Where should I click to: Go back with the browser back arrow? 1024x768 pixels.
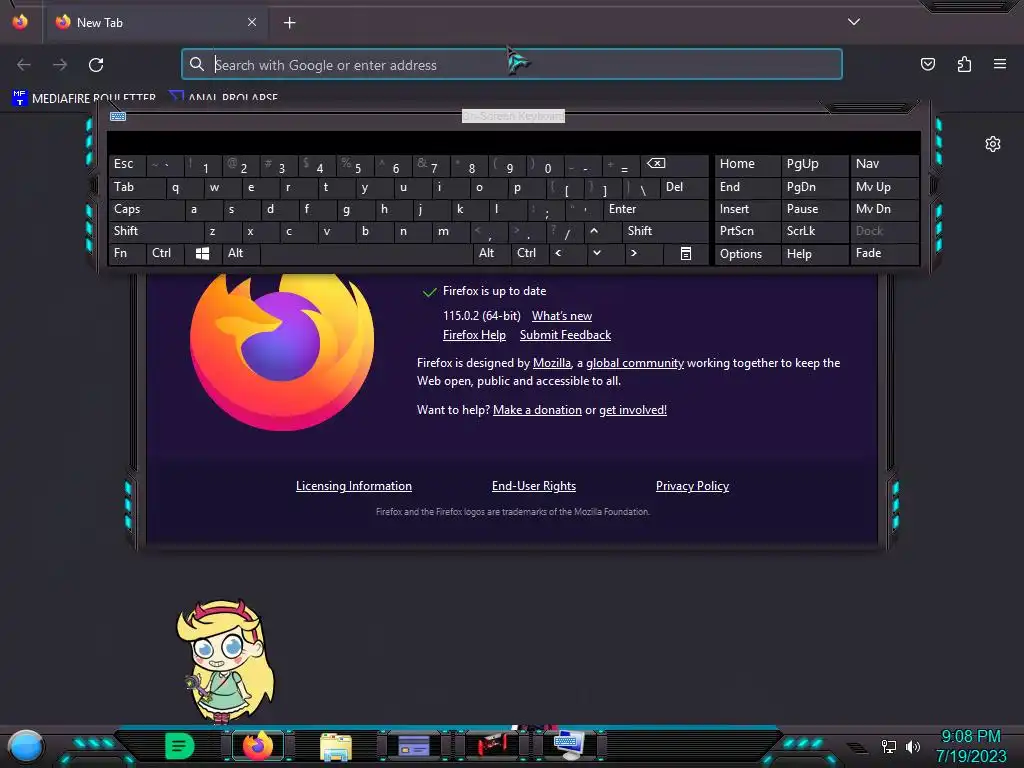tap(24, 65)
